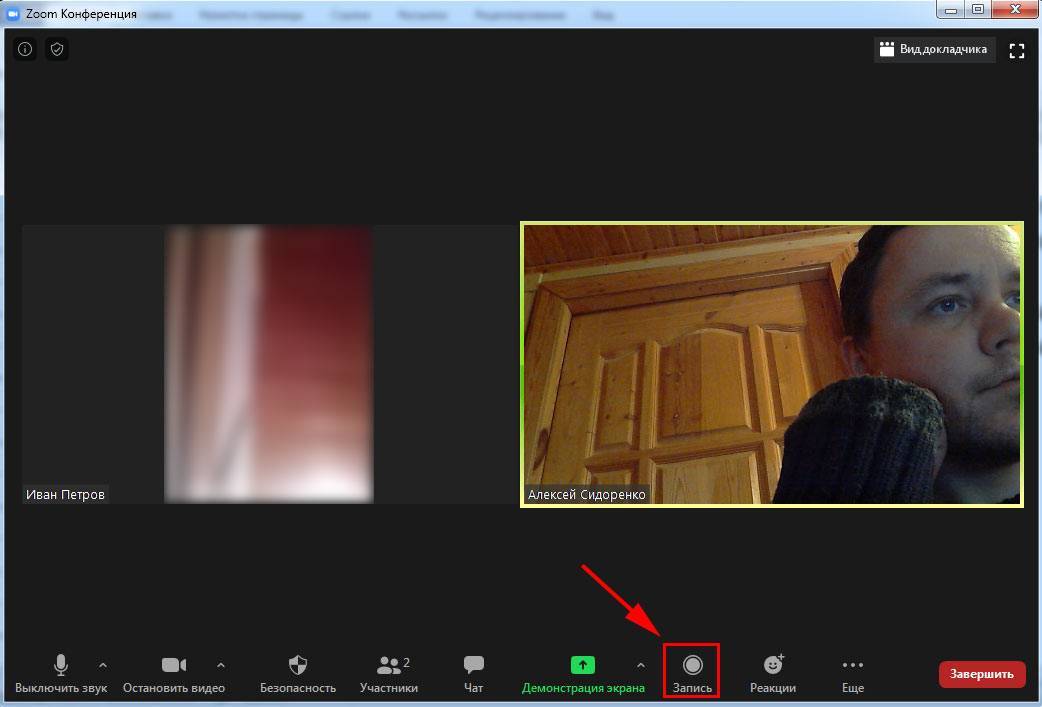Open the Реакции reactions picker
The image size is (1042, 707).
(x=773, y=674)
